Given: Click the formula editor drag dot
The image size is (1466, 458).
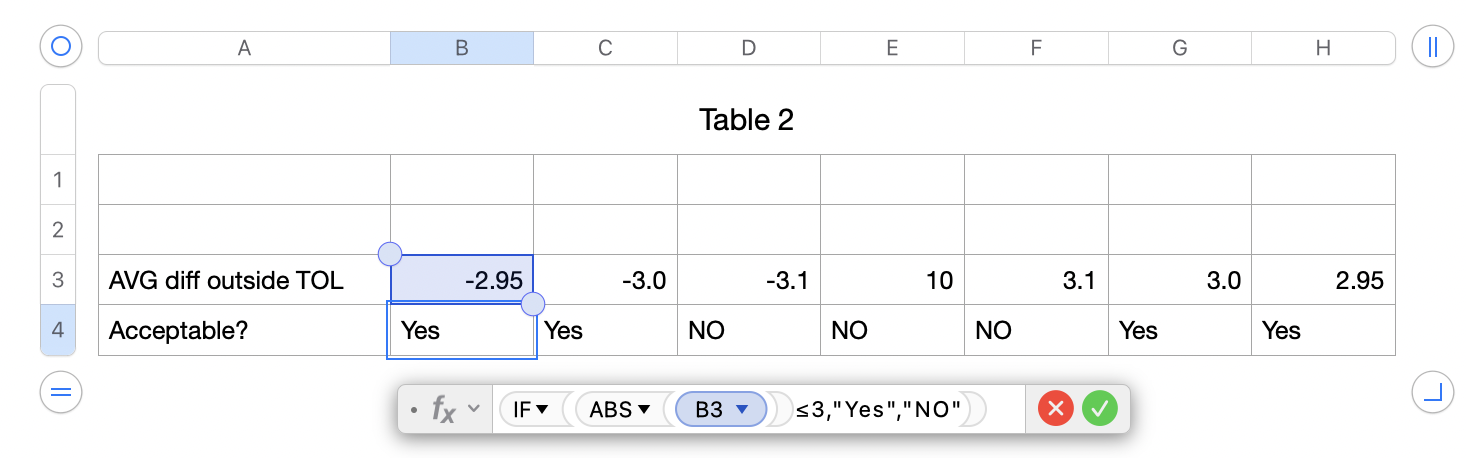Looking at the screenshot, I should (414, 409).
